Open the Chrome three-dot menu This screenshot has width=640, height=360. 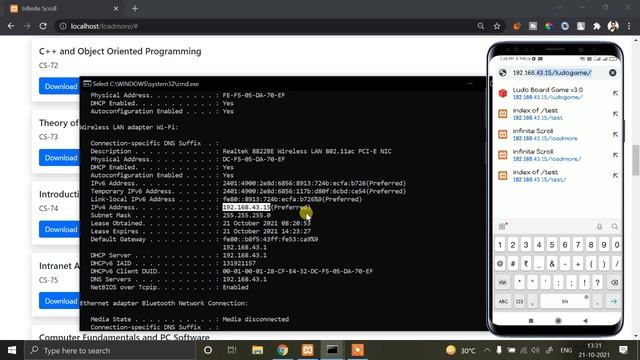coord(629,26)
